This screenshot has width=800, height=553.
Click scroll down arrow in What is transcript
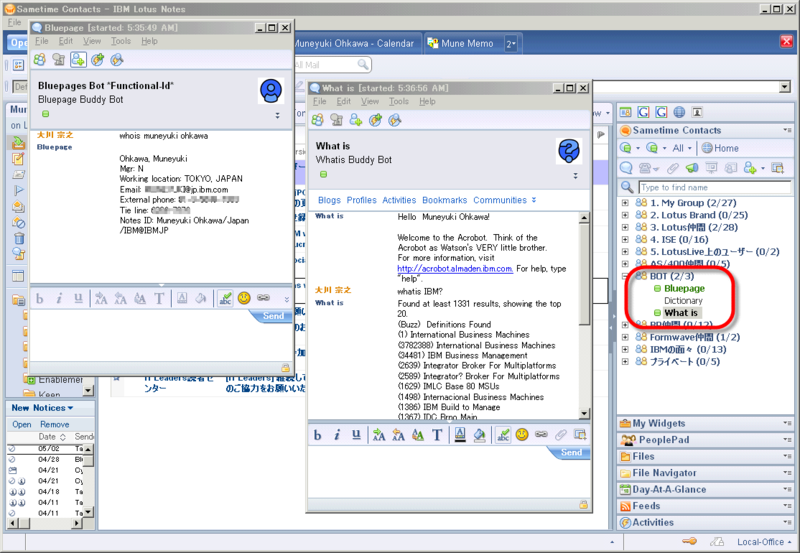click(584, 413)
